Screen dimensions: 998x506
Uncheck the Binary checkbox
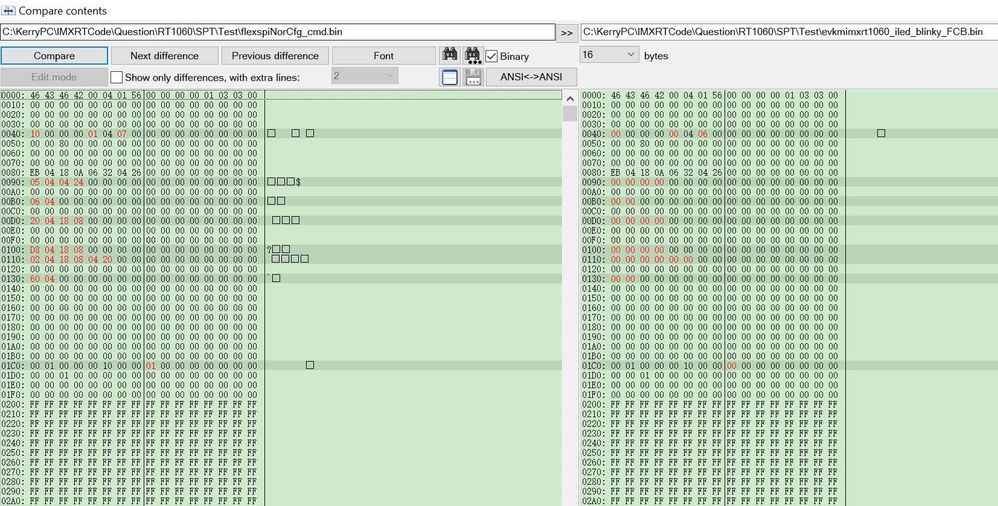491,56
